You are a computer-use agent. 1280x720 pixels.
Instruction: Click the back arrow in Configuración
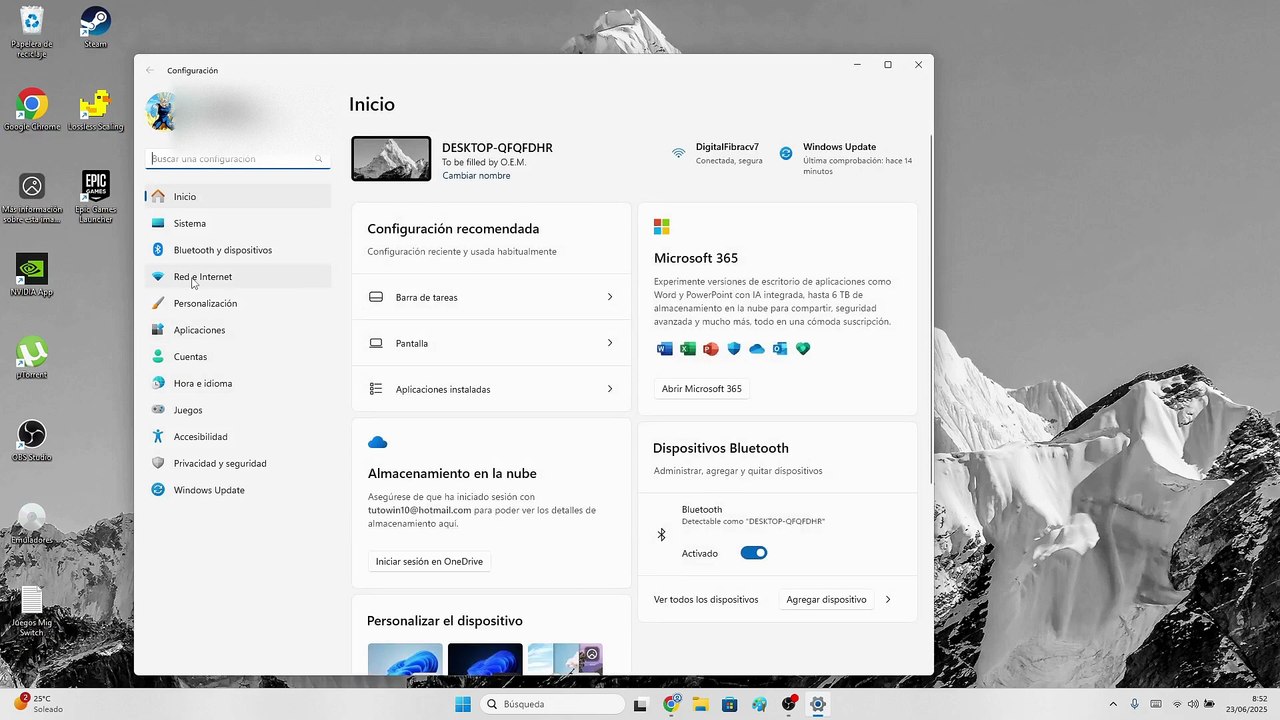(150, 70)
